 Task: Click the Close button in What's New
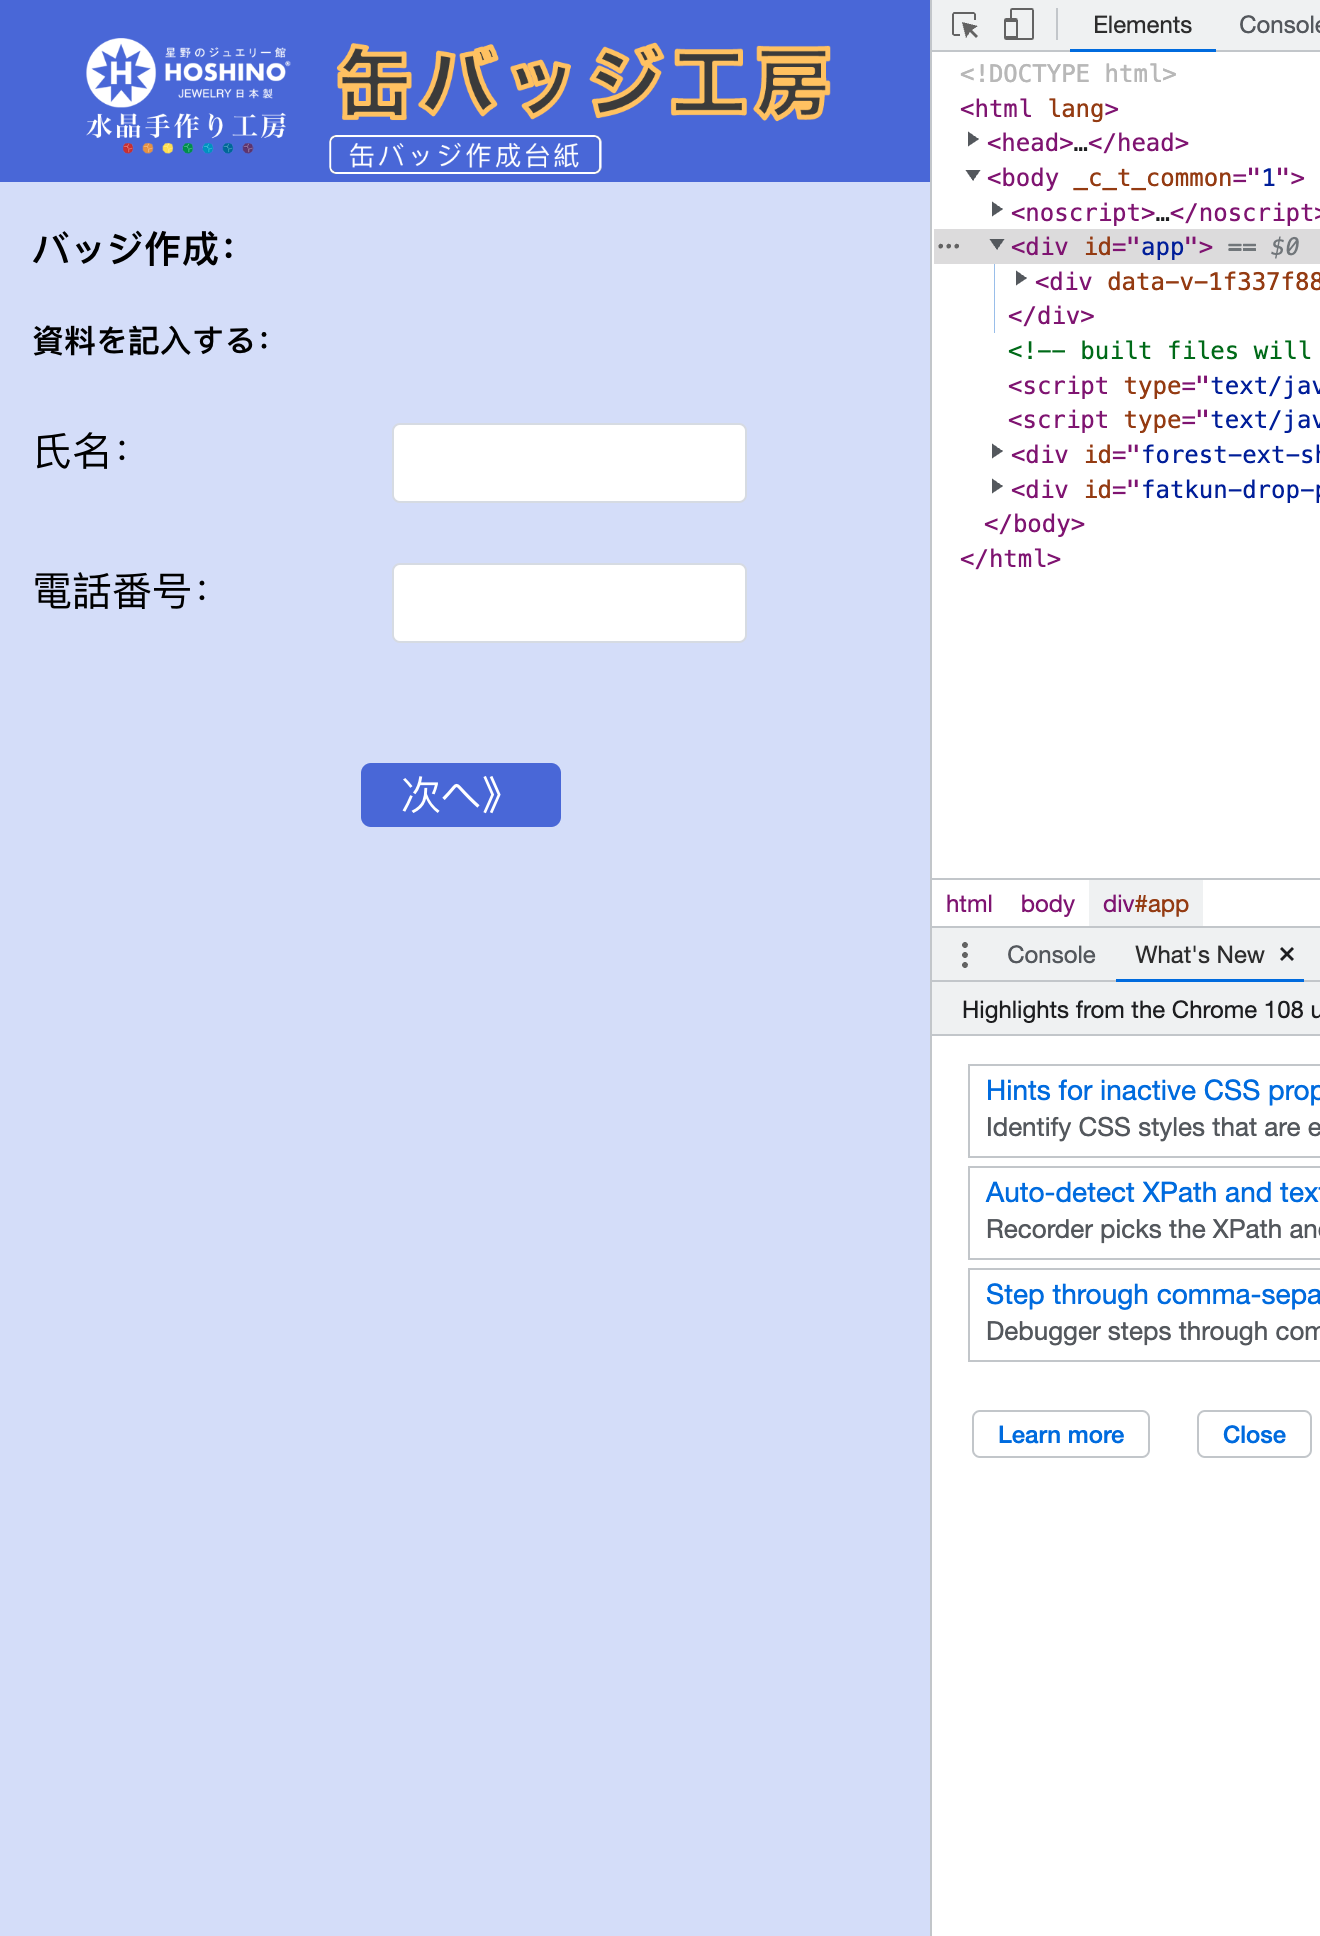click(1254, 1434)
